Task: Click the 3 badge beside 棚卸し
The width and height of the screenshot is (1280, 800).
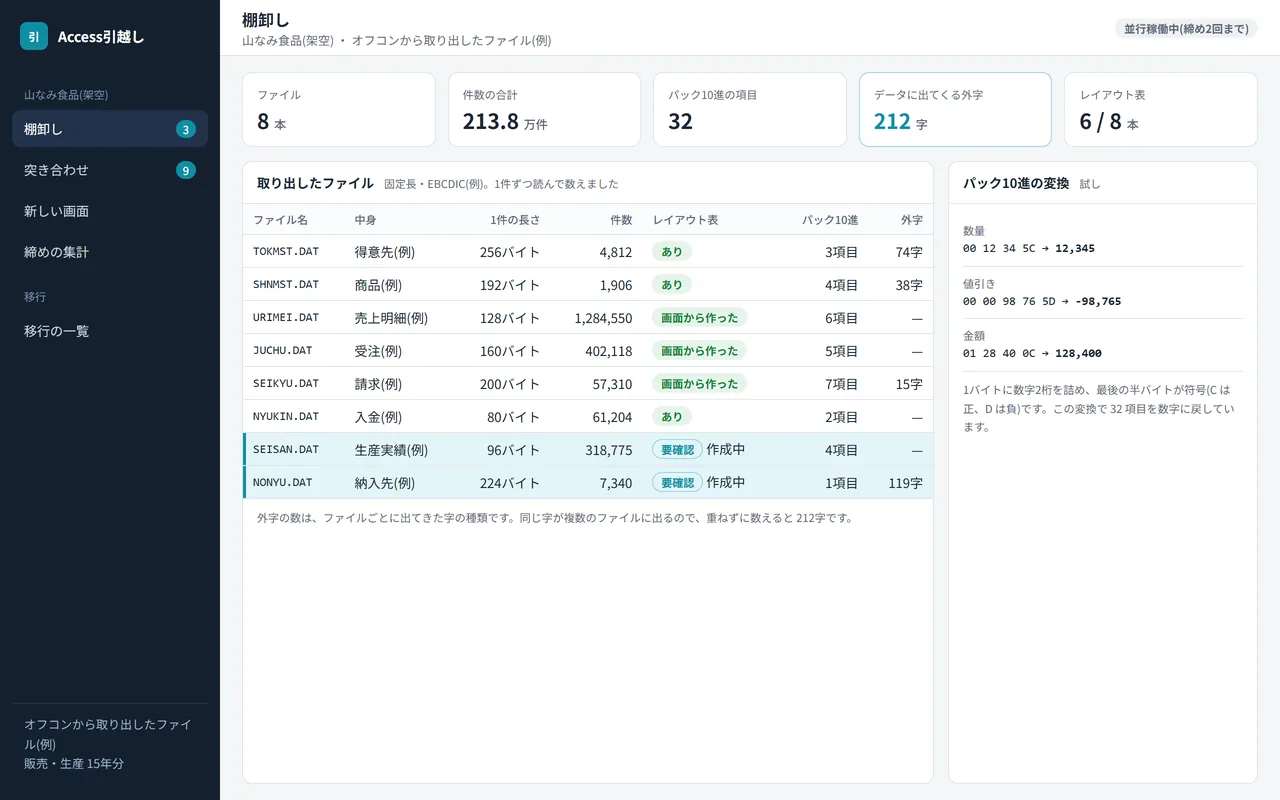Action: coord(186,129)
